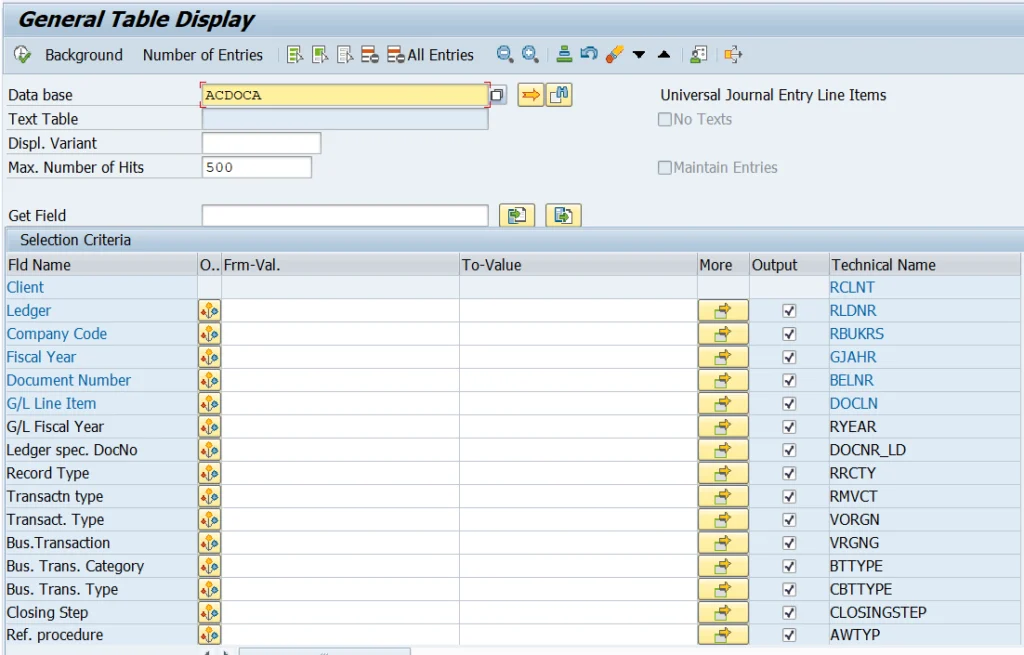Click More multiple selection button for Company Code
The image size is (1024, 655).
tap(723, 334)
